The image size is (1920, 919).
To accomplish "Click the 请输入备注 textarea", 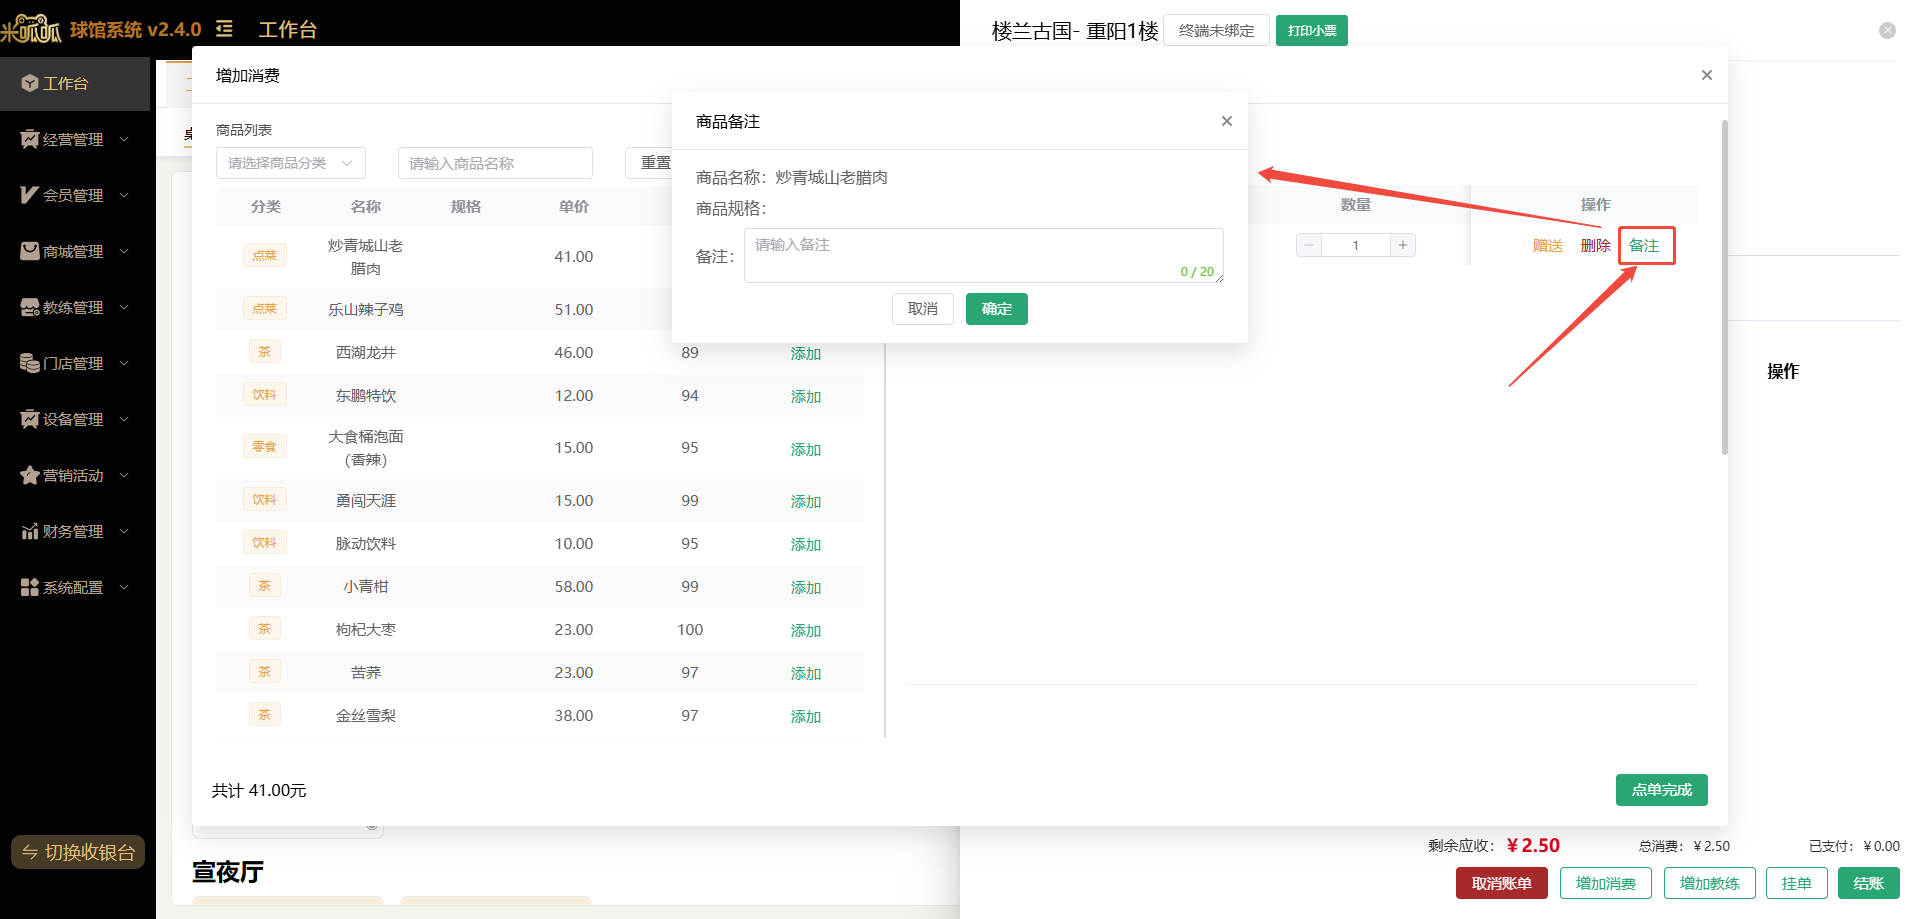I will [984, 255].
